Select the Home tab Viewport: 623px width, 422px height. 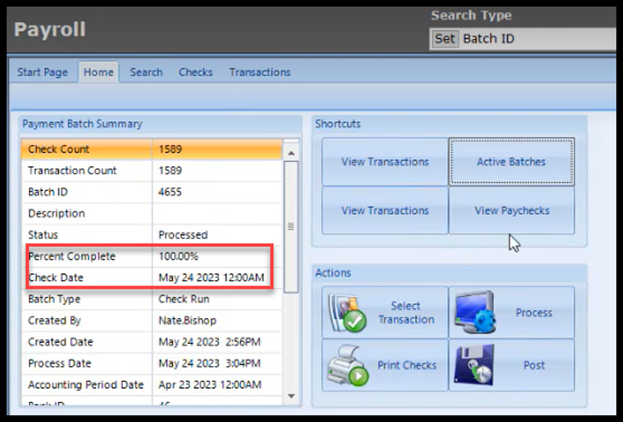click(98, 72)
